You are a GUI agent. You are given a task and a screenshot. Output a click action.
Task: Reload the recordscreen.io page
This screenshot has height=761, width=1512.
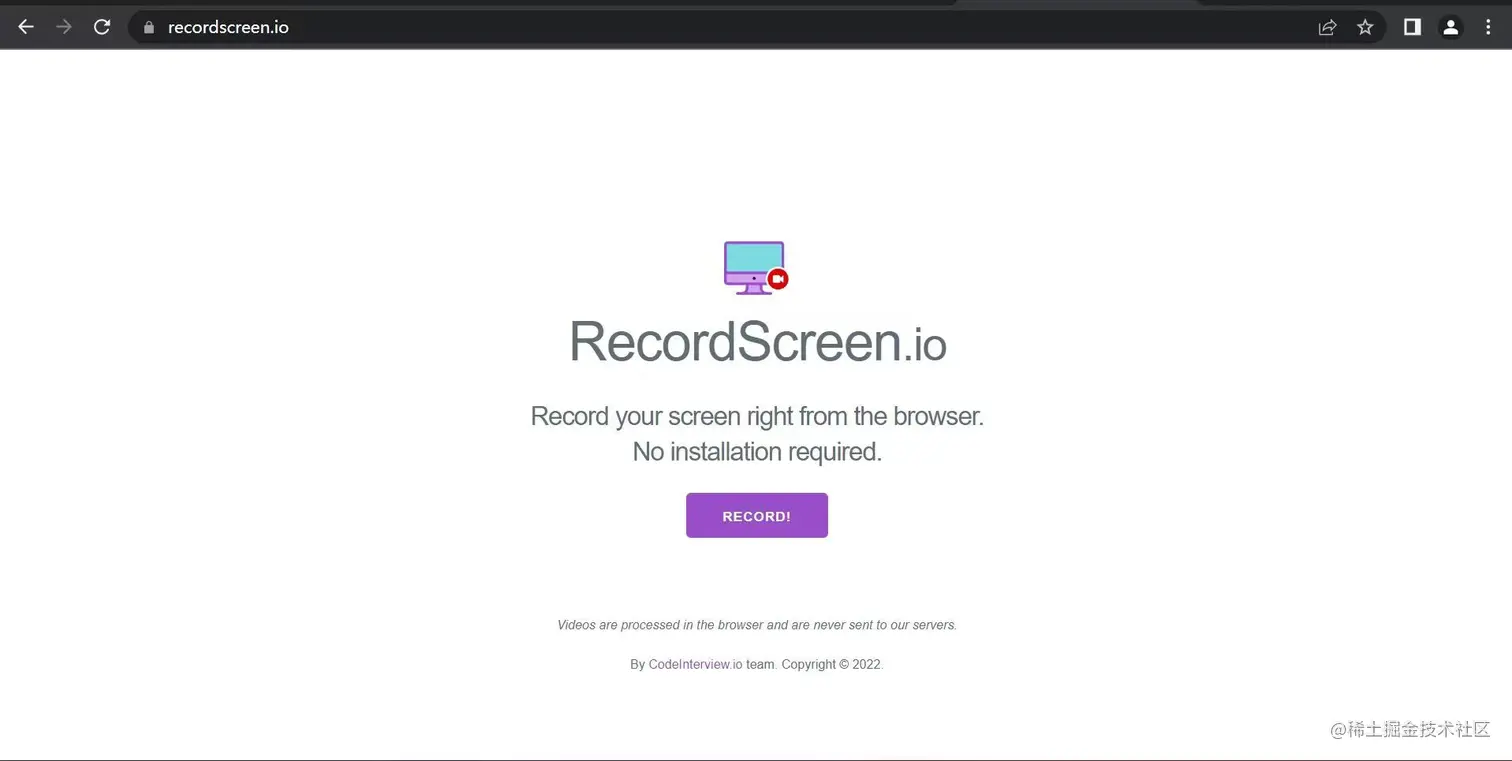(102, 27)
